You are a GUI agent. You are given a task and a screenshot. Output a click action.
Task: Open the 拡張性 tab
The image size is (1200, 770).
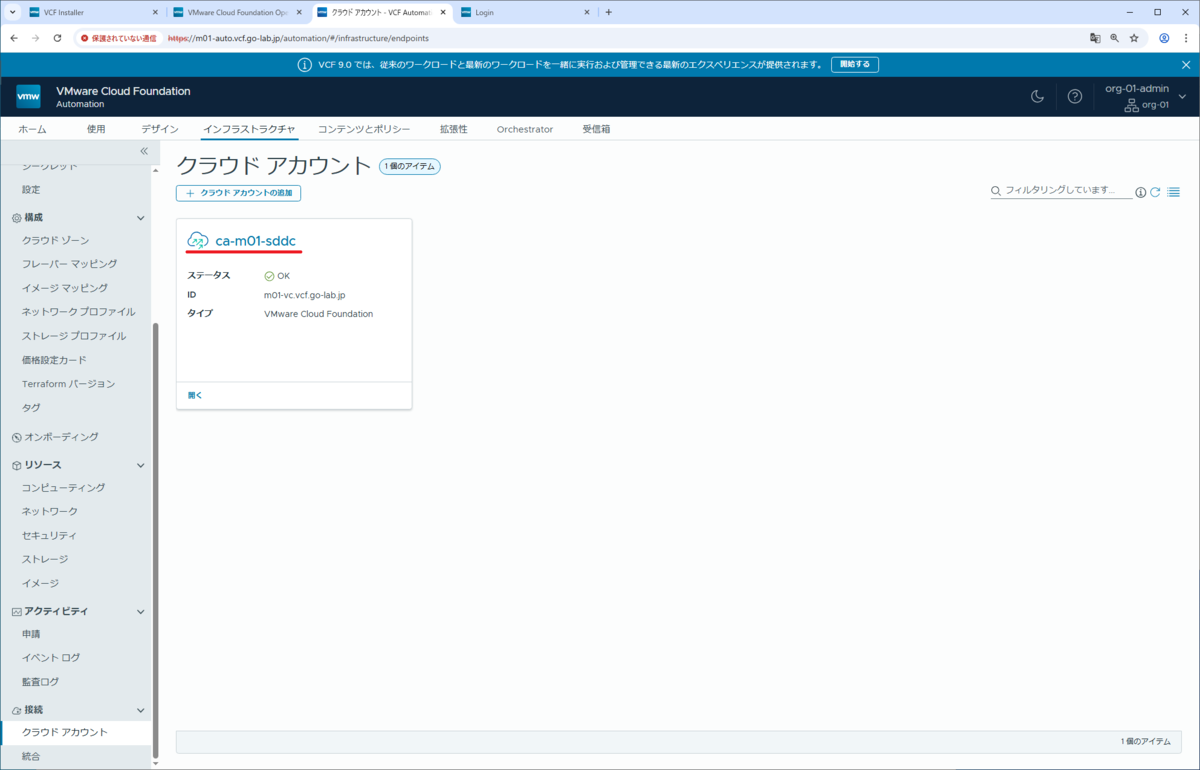point(453,129)
